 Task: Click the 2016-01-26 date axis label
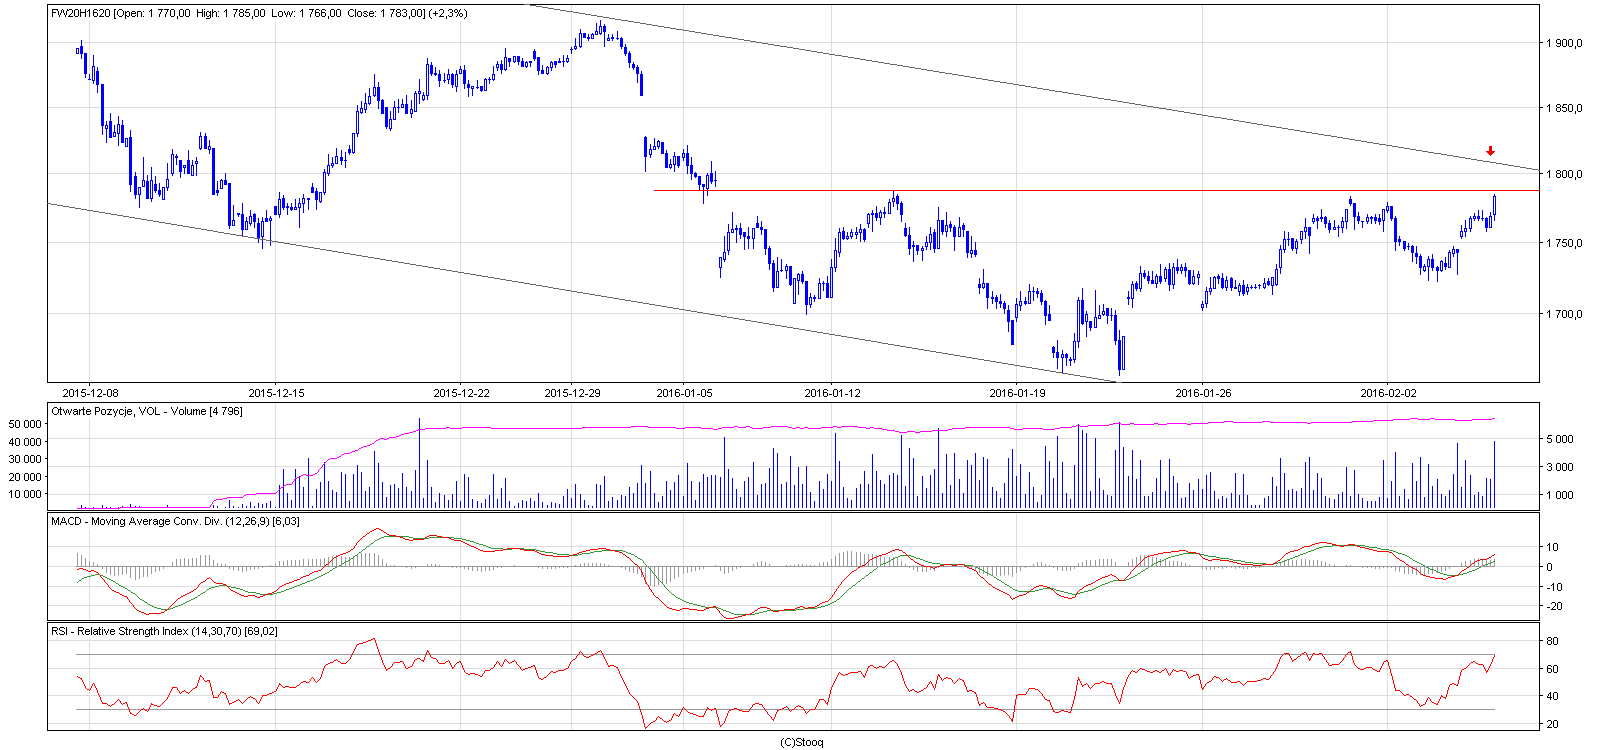coord(1203,393)
